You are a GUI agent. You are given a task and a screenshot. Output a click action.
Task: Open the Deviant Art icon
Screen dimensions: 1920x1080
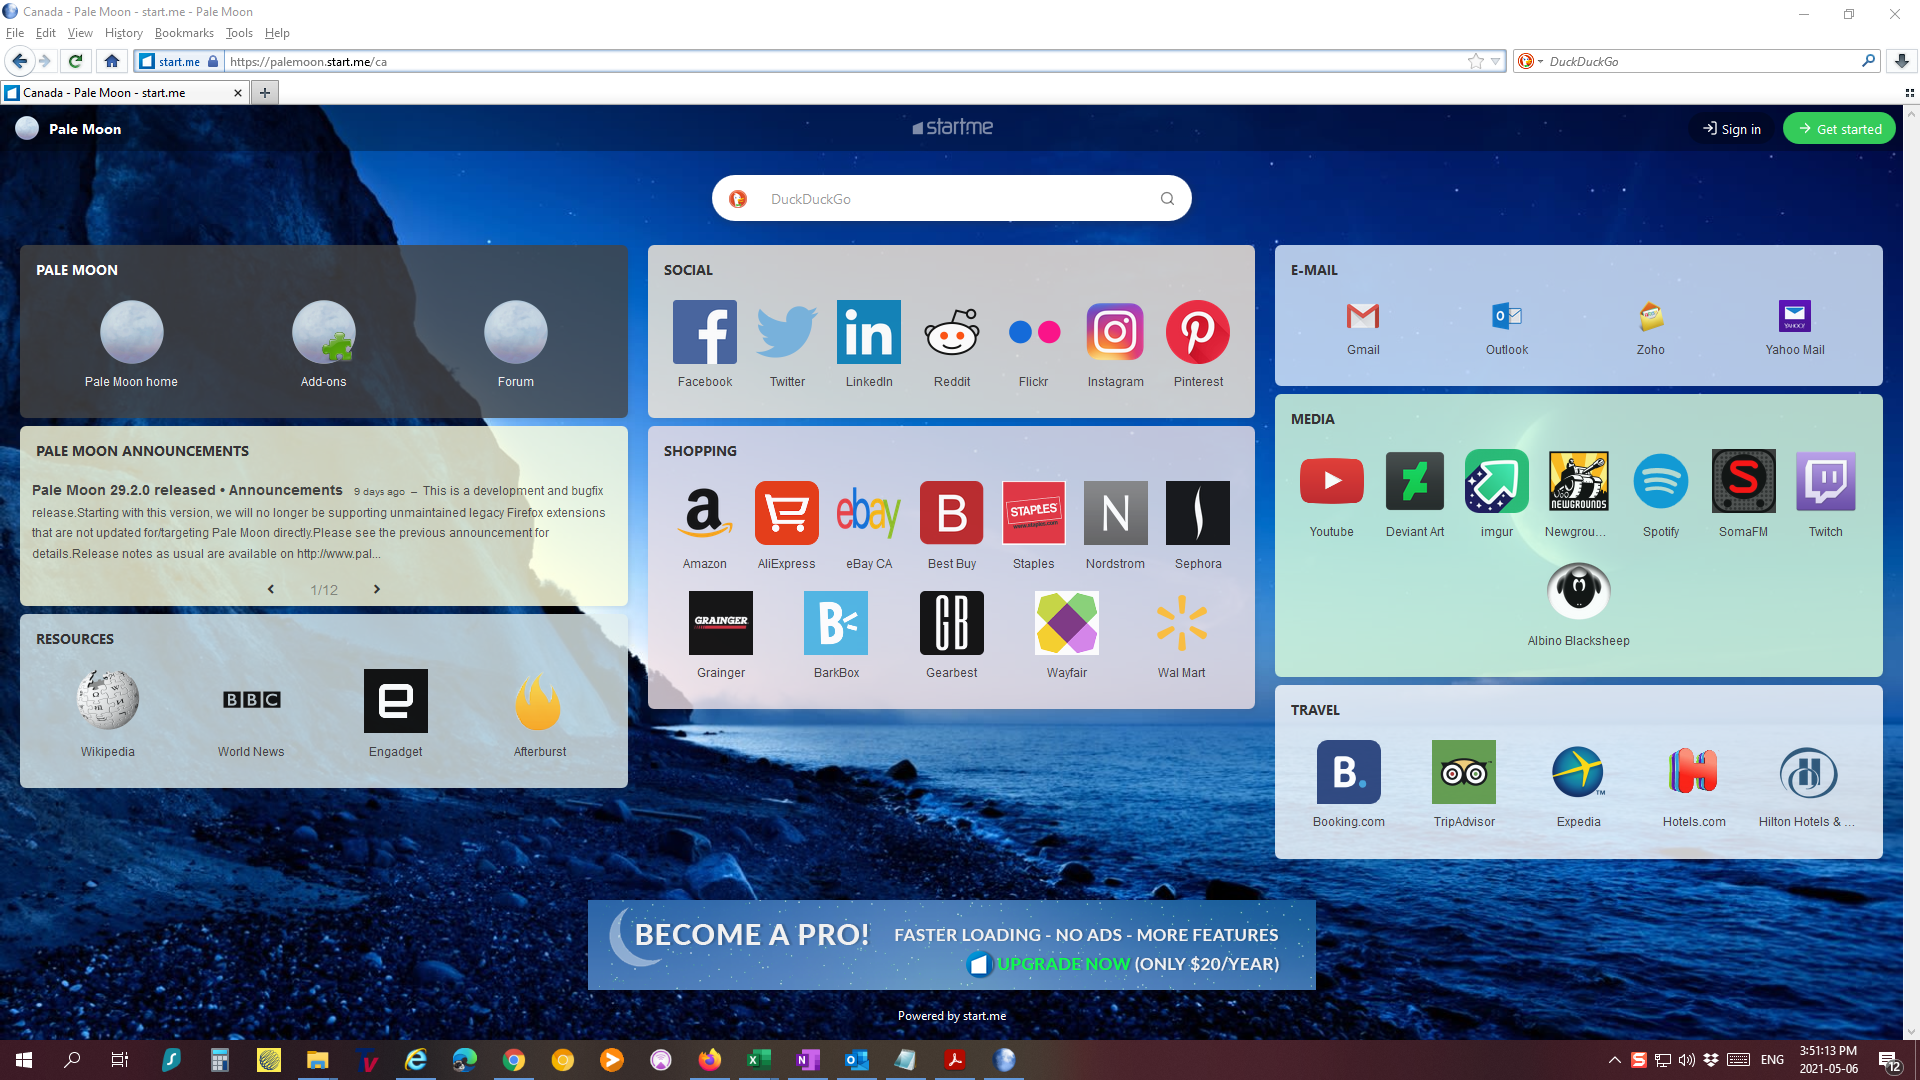[1415, 481]
